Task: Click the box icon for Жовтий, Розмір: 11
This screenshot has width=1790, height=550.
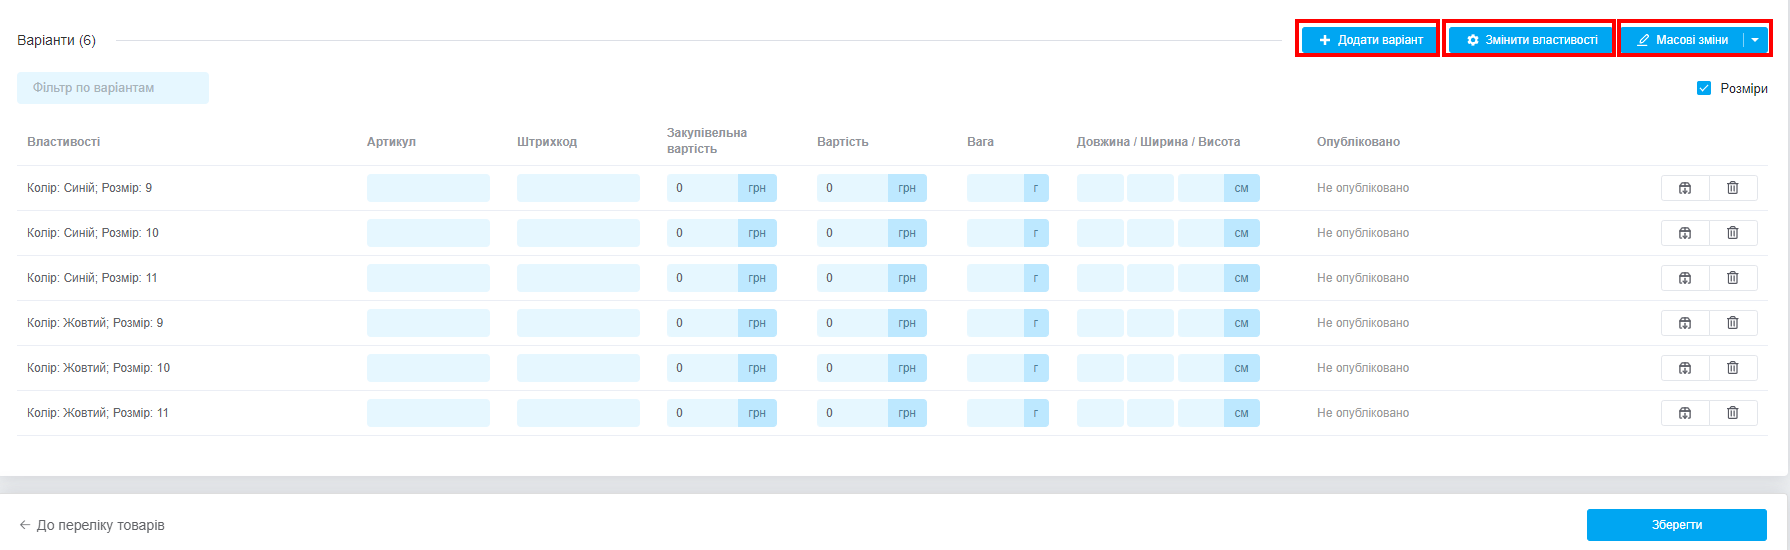Action: [1685, 413]
